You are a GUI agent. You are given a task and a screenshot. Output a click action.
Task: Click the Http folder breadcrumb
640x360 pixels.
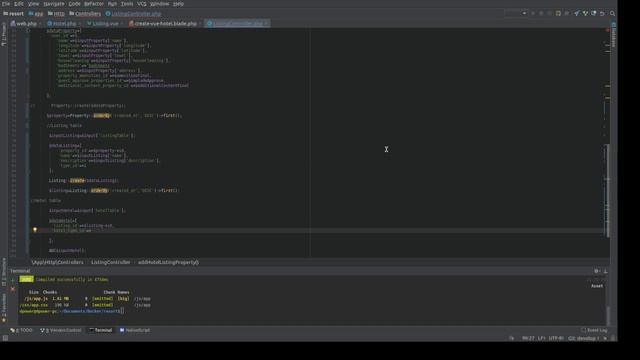click(56, 13)
